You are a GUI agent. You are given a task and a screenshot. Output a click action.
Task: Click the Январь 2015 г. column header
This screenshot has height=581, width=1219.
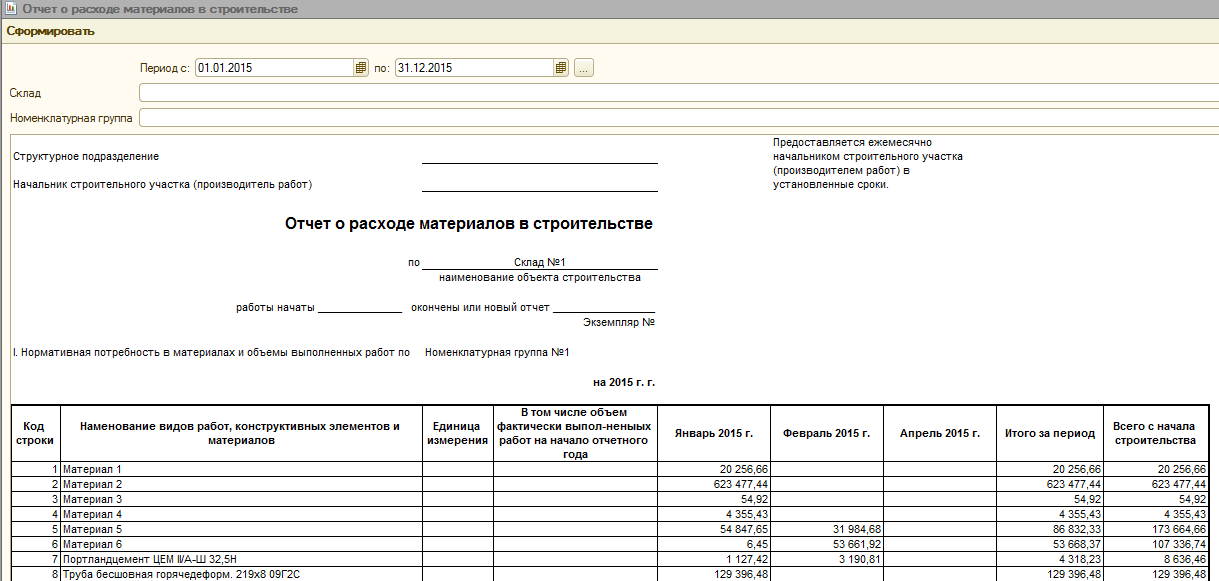(714, 433)
